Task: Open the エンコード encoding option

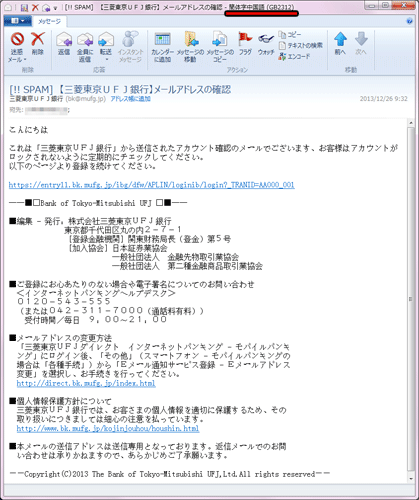Action: [x=294, y=56]
